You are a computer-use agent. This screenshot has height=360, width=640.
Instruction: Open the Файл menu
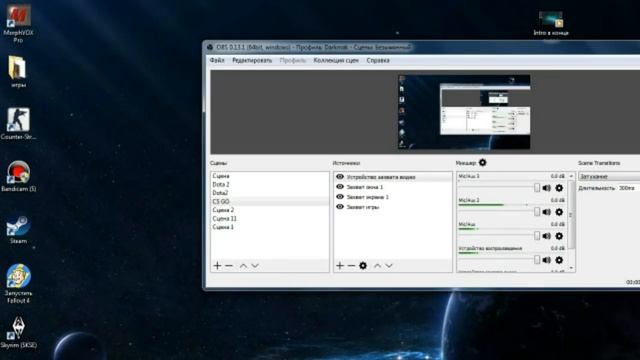point(217,60)
